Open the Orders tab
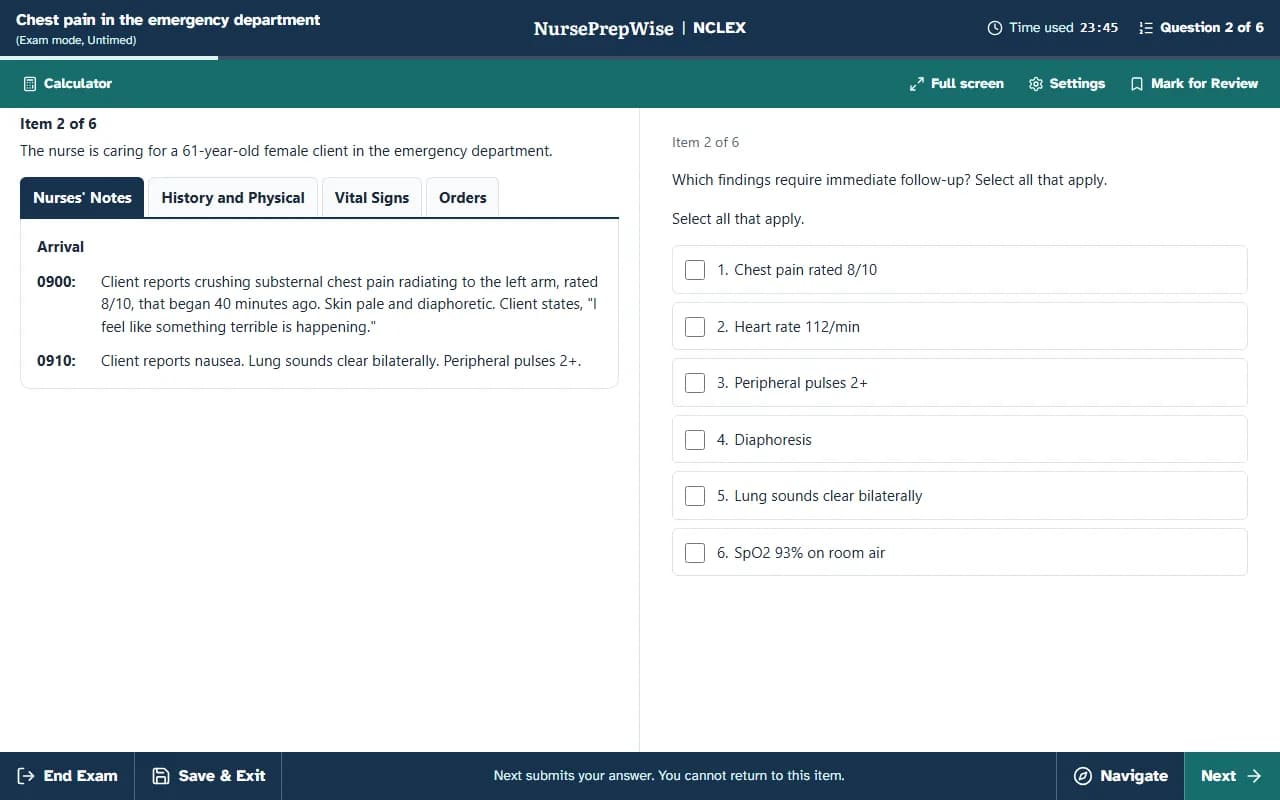The height and width of the screenshot is (800, 1280). point(462,198)
